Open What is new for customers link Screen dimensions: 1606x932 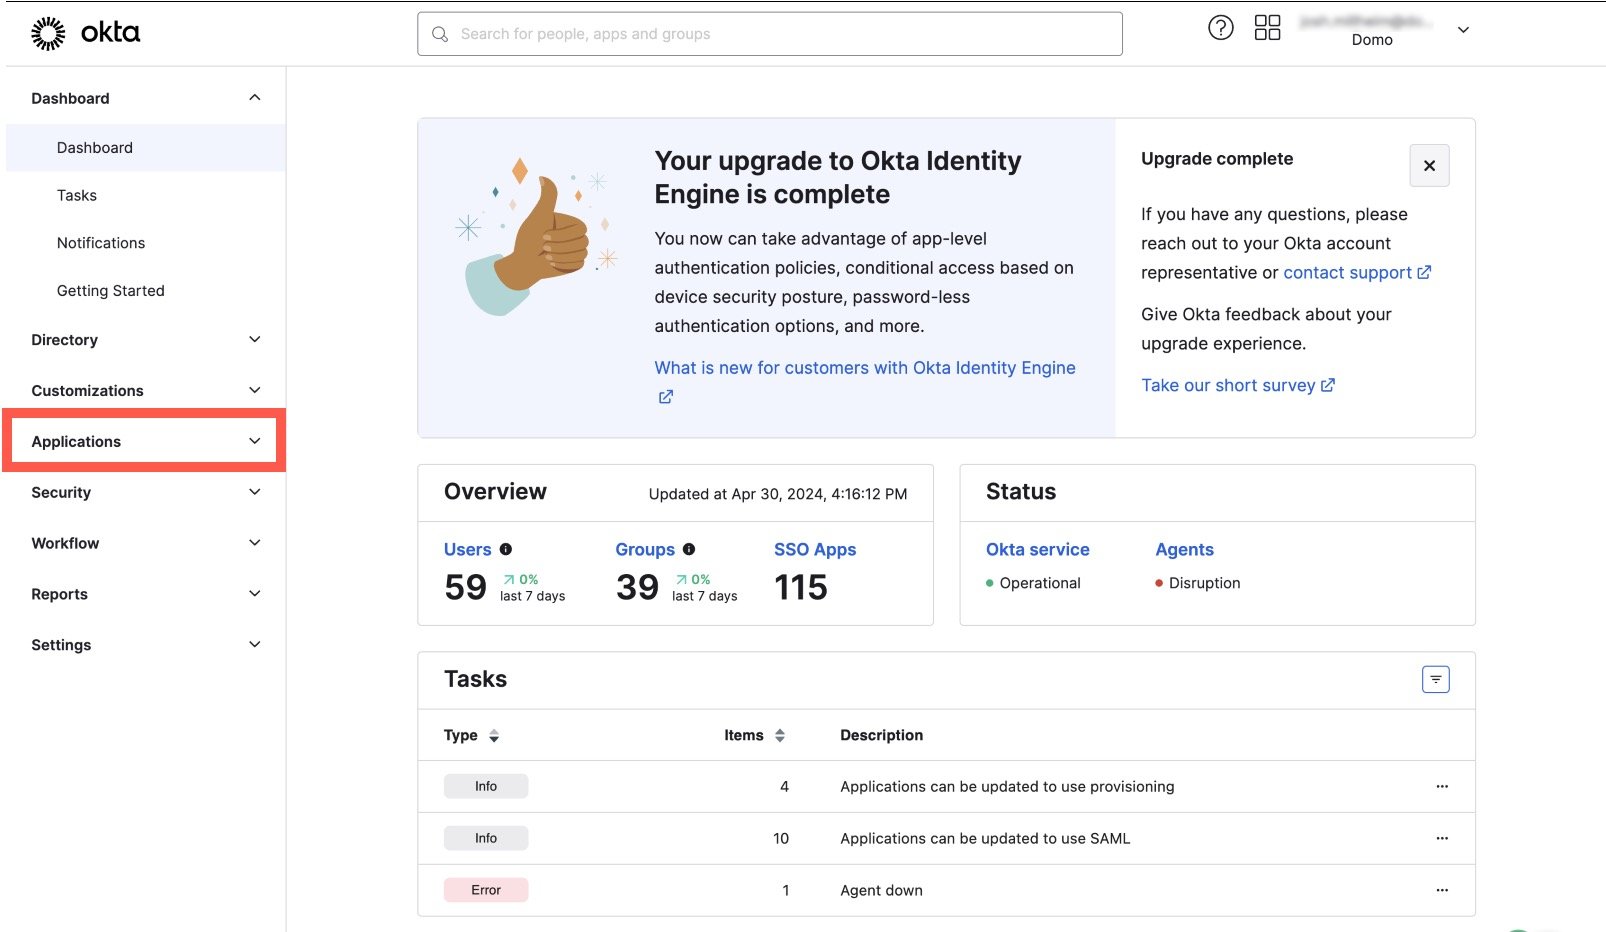[865, 368]
